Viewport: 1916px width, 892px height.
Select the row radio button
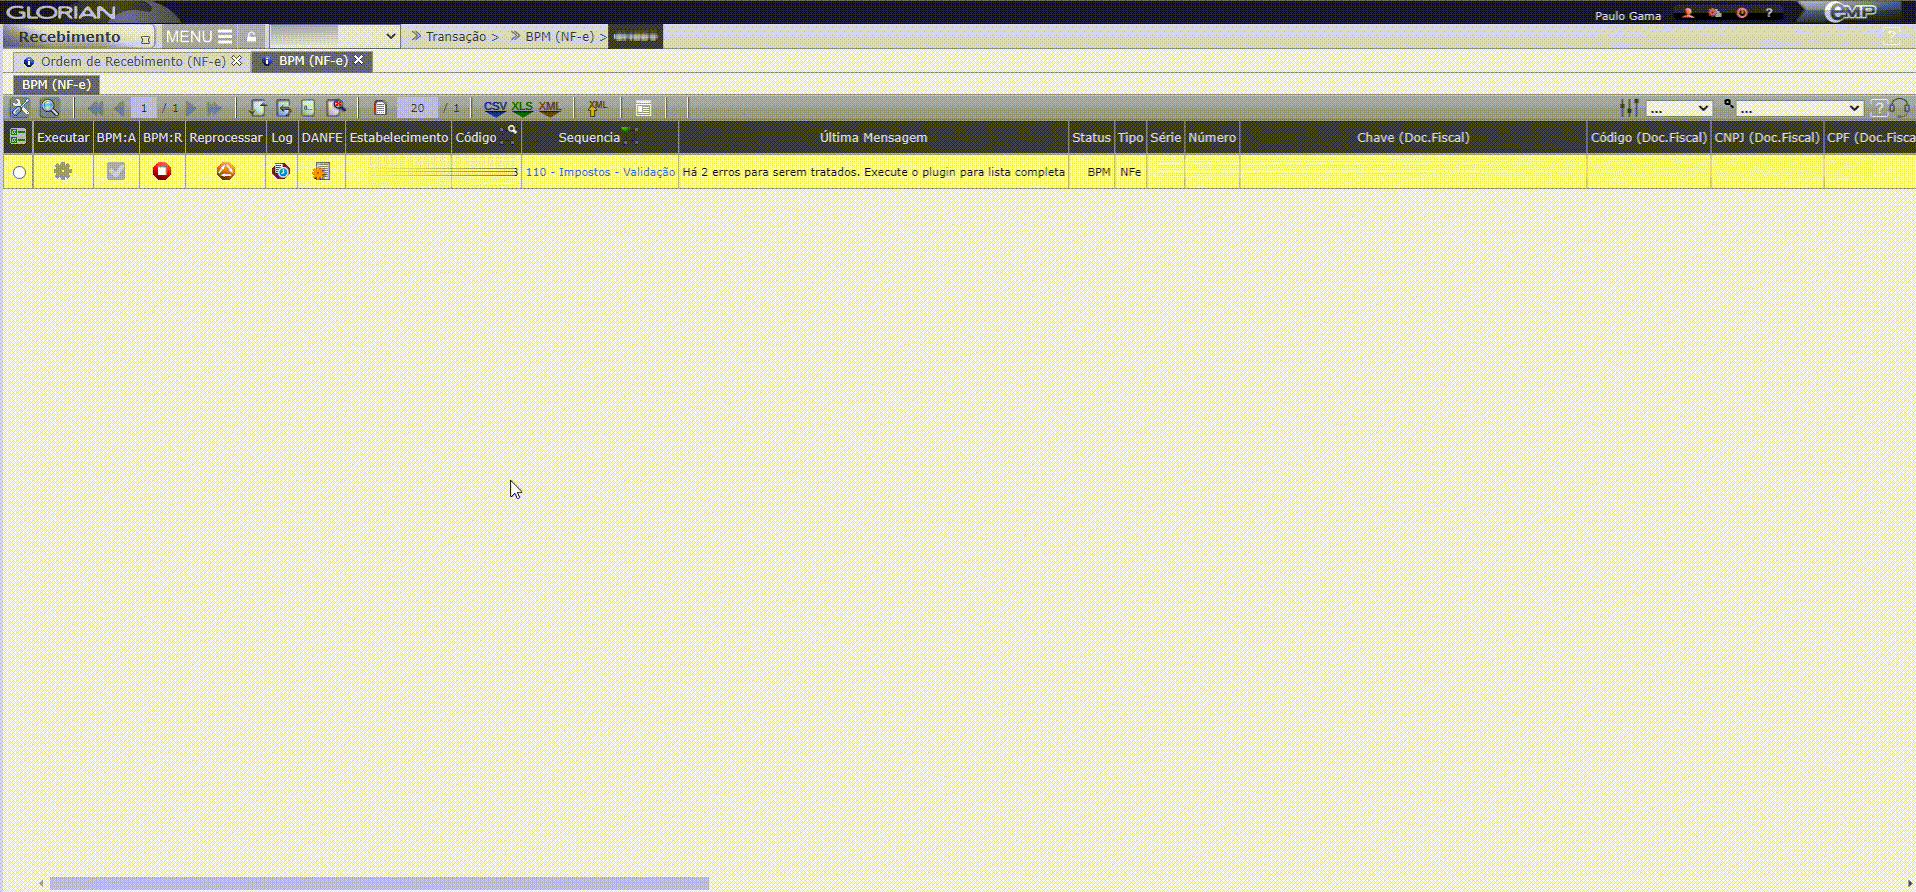pos(19,173)
